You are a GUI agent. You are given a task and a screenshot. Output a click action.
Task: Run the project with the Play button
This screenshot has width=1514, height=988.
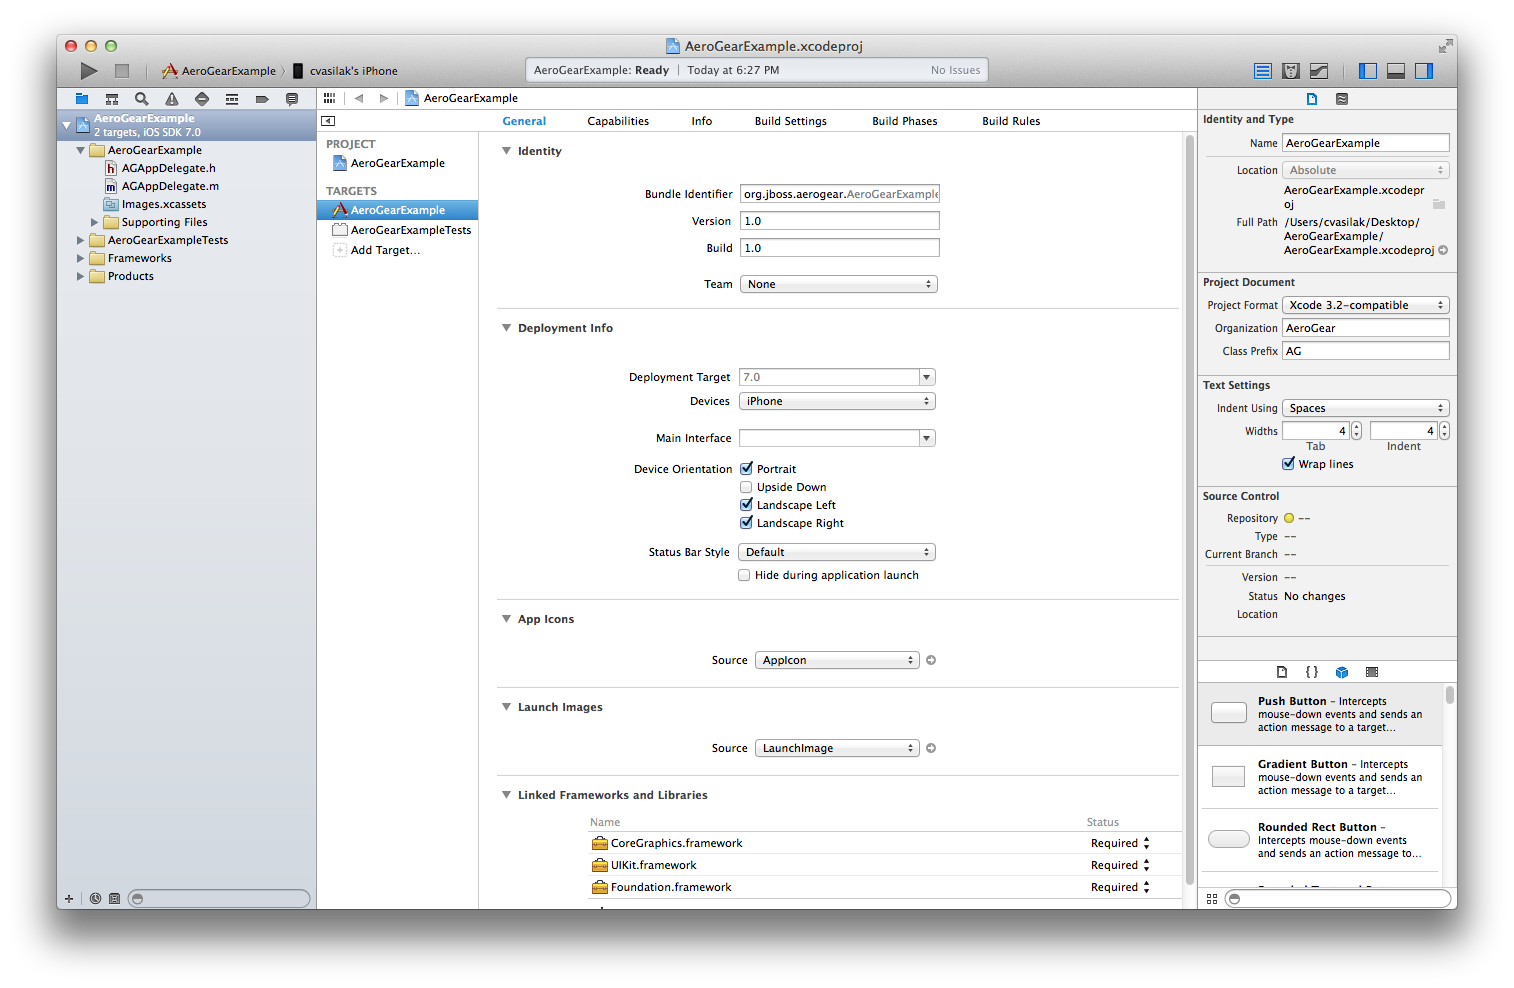(89, 71)
